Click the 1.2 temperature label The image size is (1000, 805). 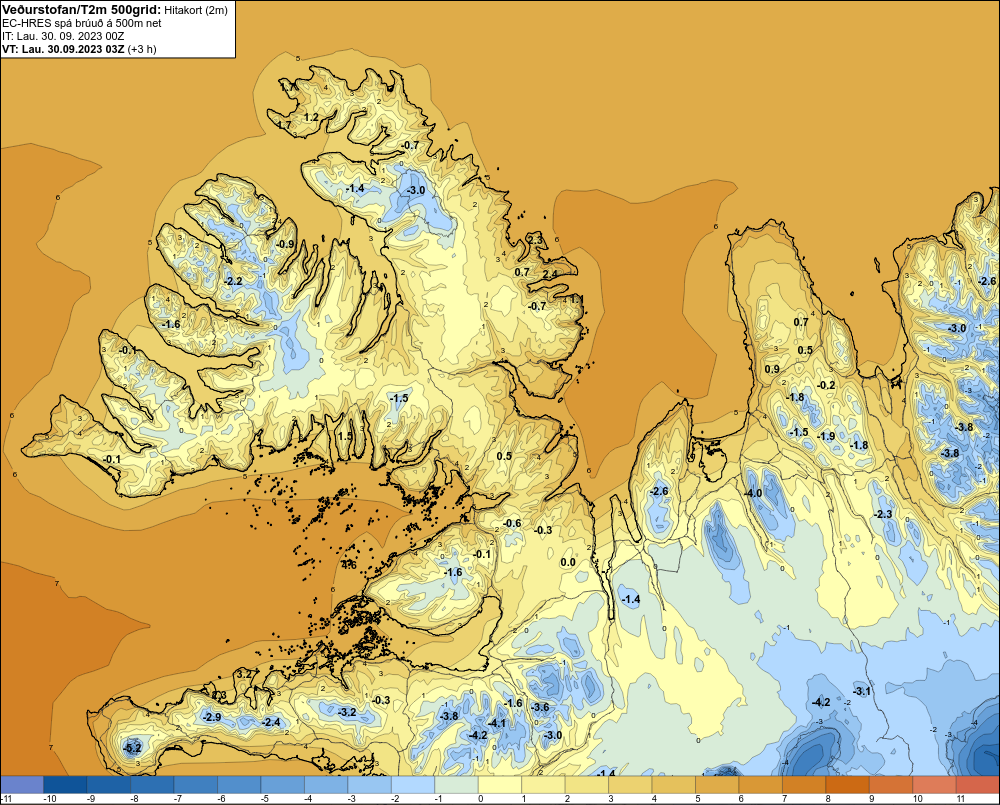(311, 117)
